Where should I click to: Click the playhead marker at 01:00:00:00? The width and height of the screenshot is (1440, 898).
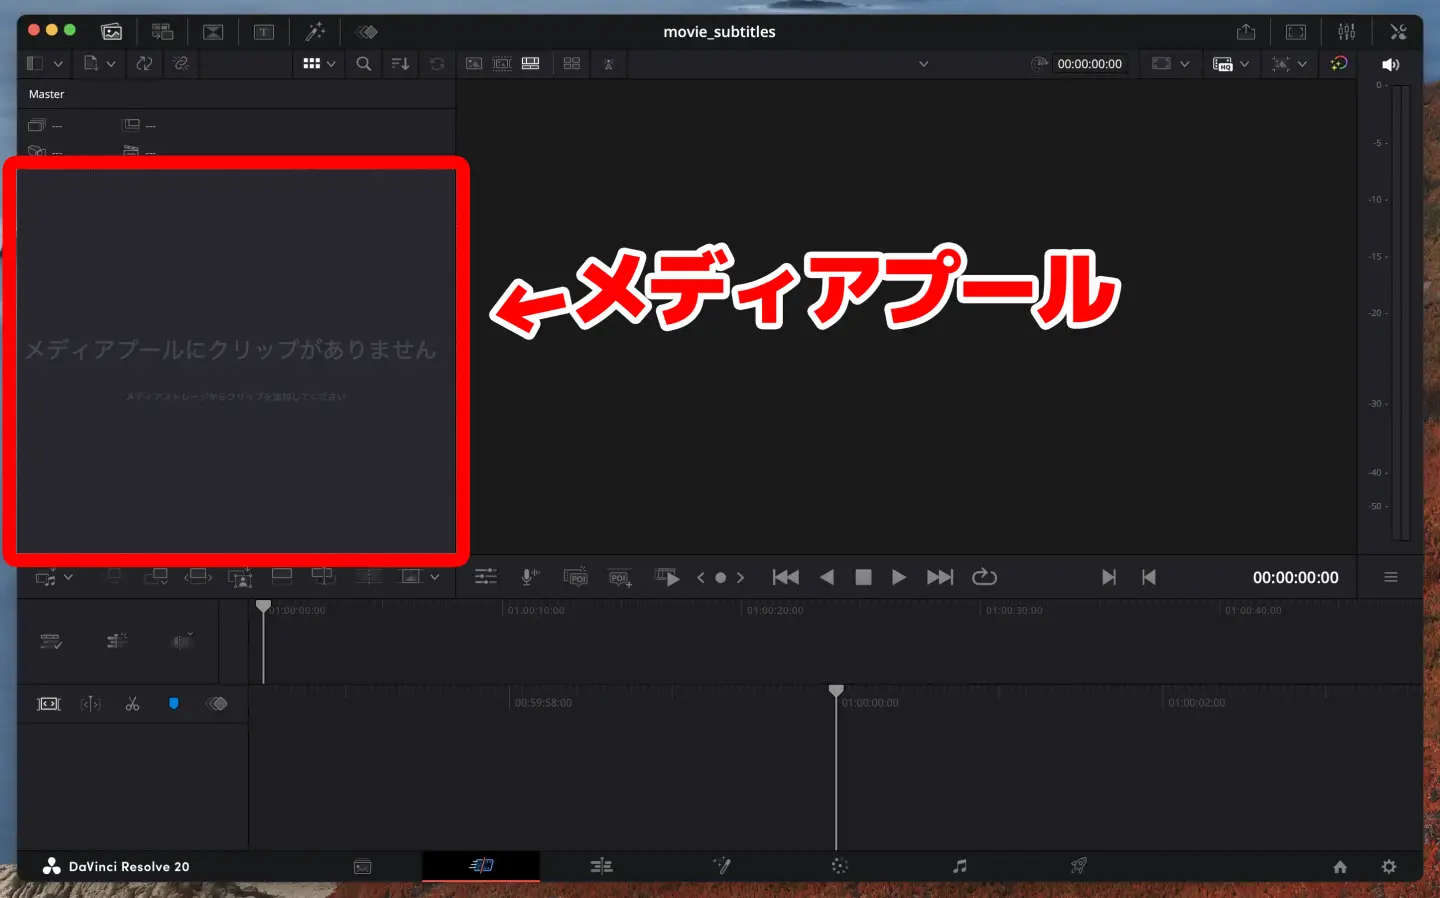coord(836,690)
